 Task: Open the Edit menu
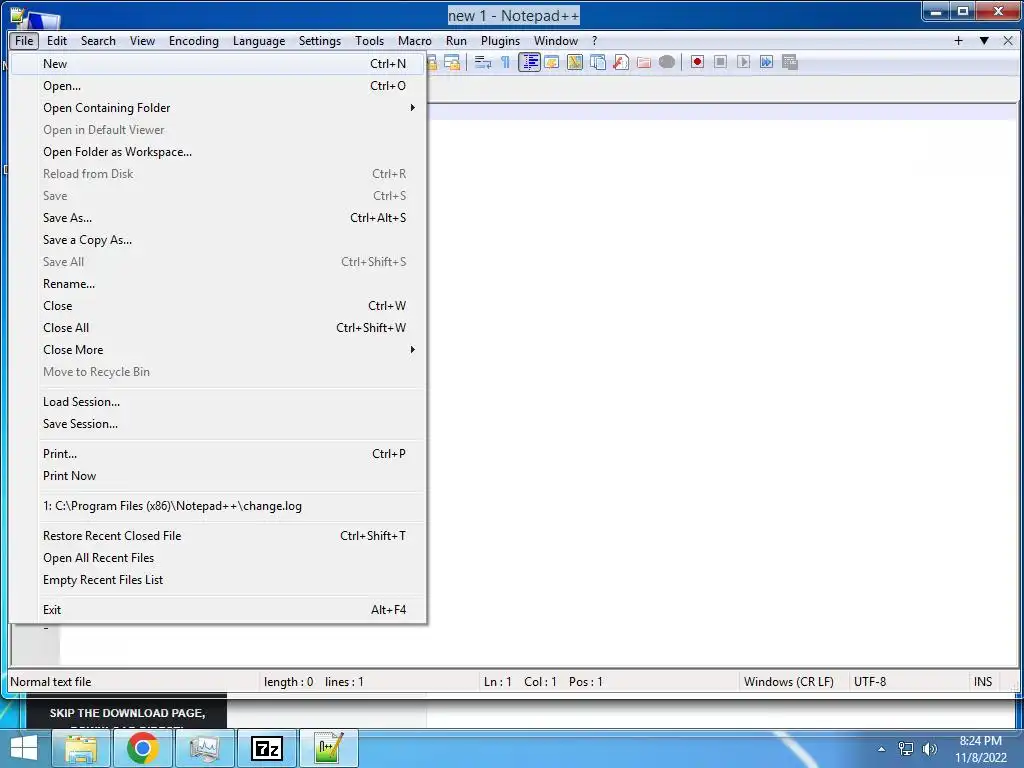57,40
